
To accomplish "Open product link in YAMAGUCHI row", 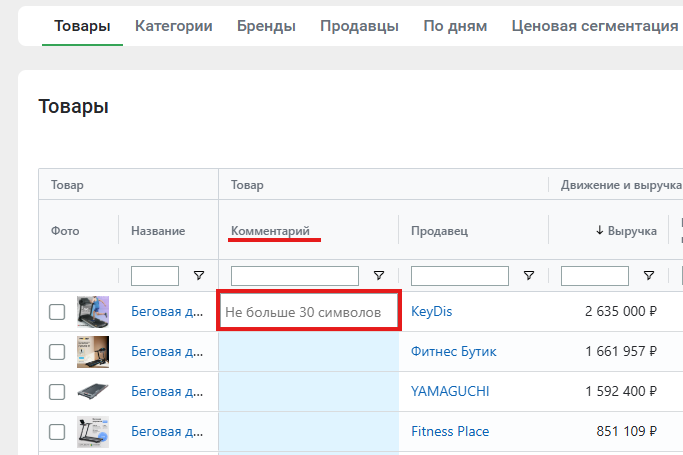I will 167,392.
